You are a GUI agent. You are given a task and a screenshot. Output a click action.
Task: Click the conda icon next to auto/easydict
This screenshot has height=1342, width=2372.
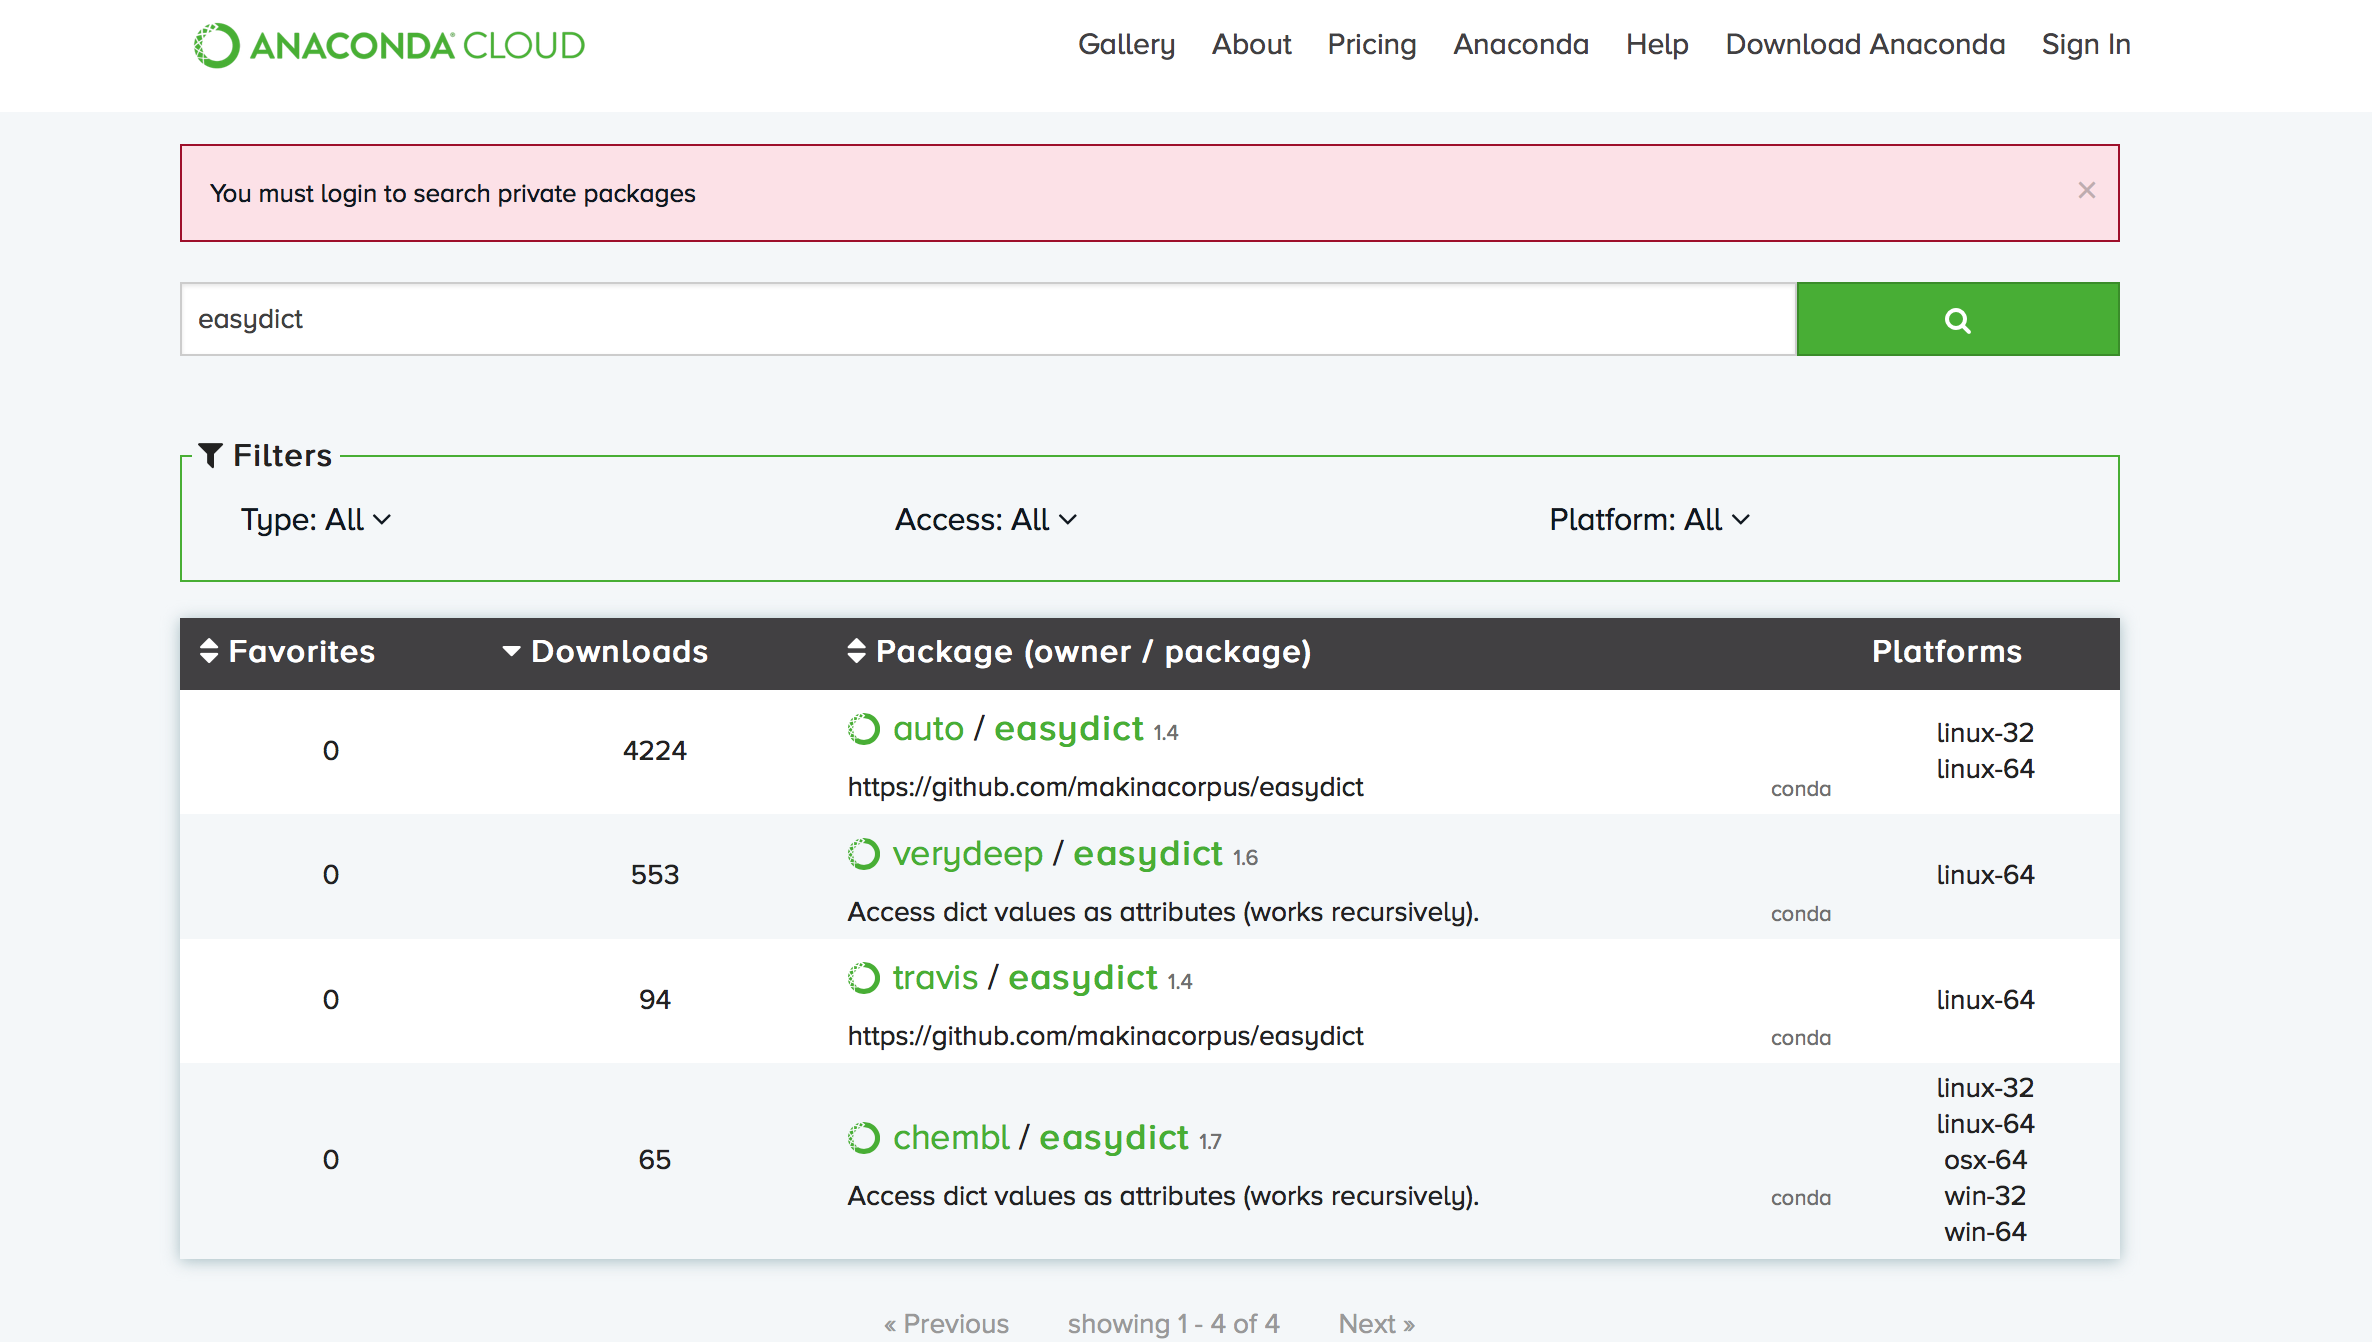pos(1800,788)
